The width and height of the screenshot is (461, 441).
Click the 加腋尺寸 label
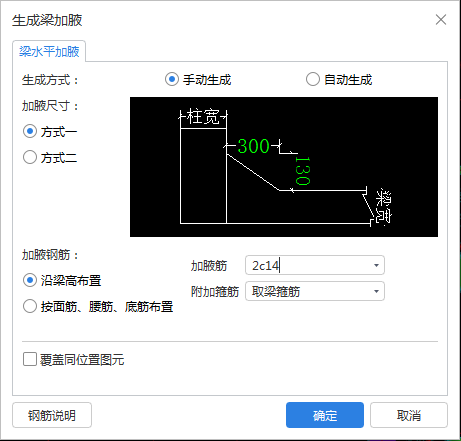click(50, 106)
